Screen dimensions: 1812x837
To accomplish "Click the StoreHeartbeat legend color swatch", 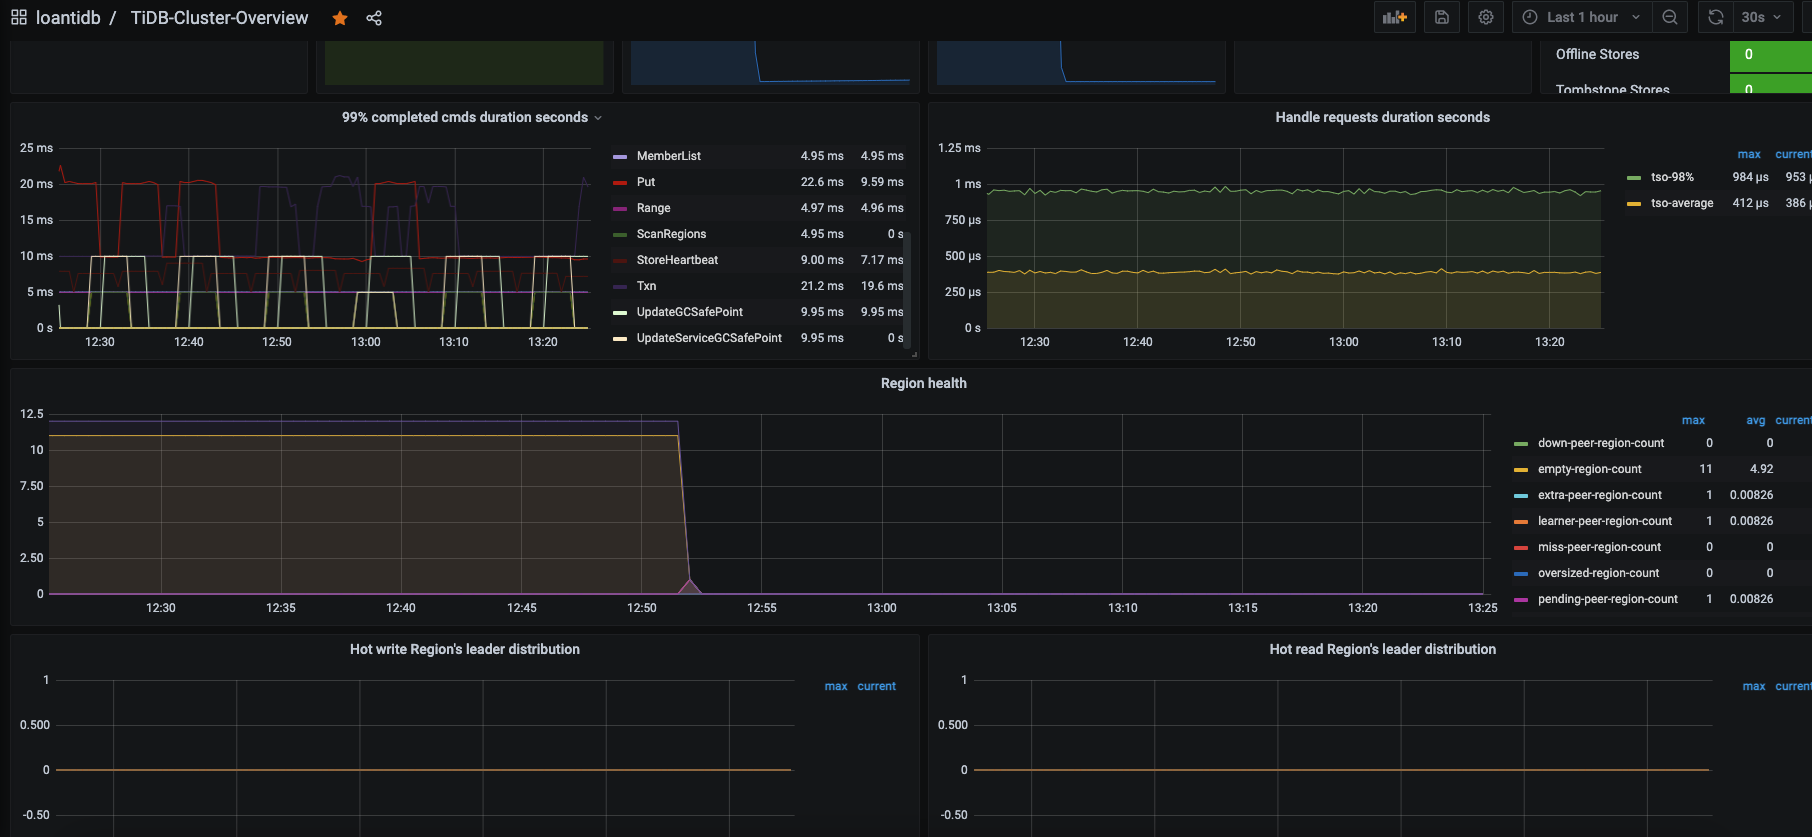I will pos(620,260).
